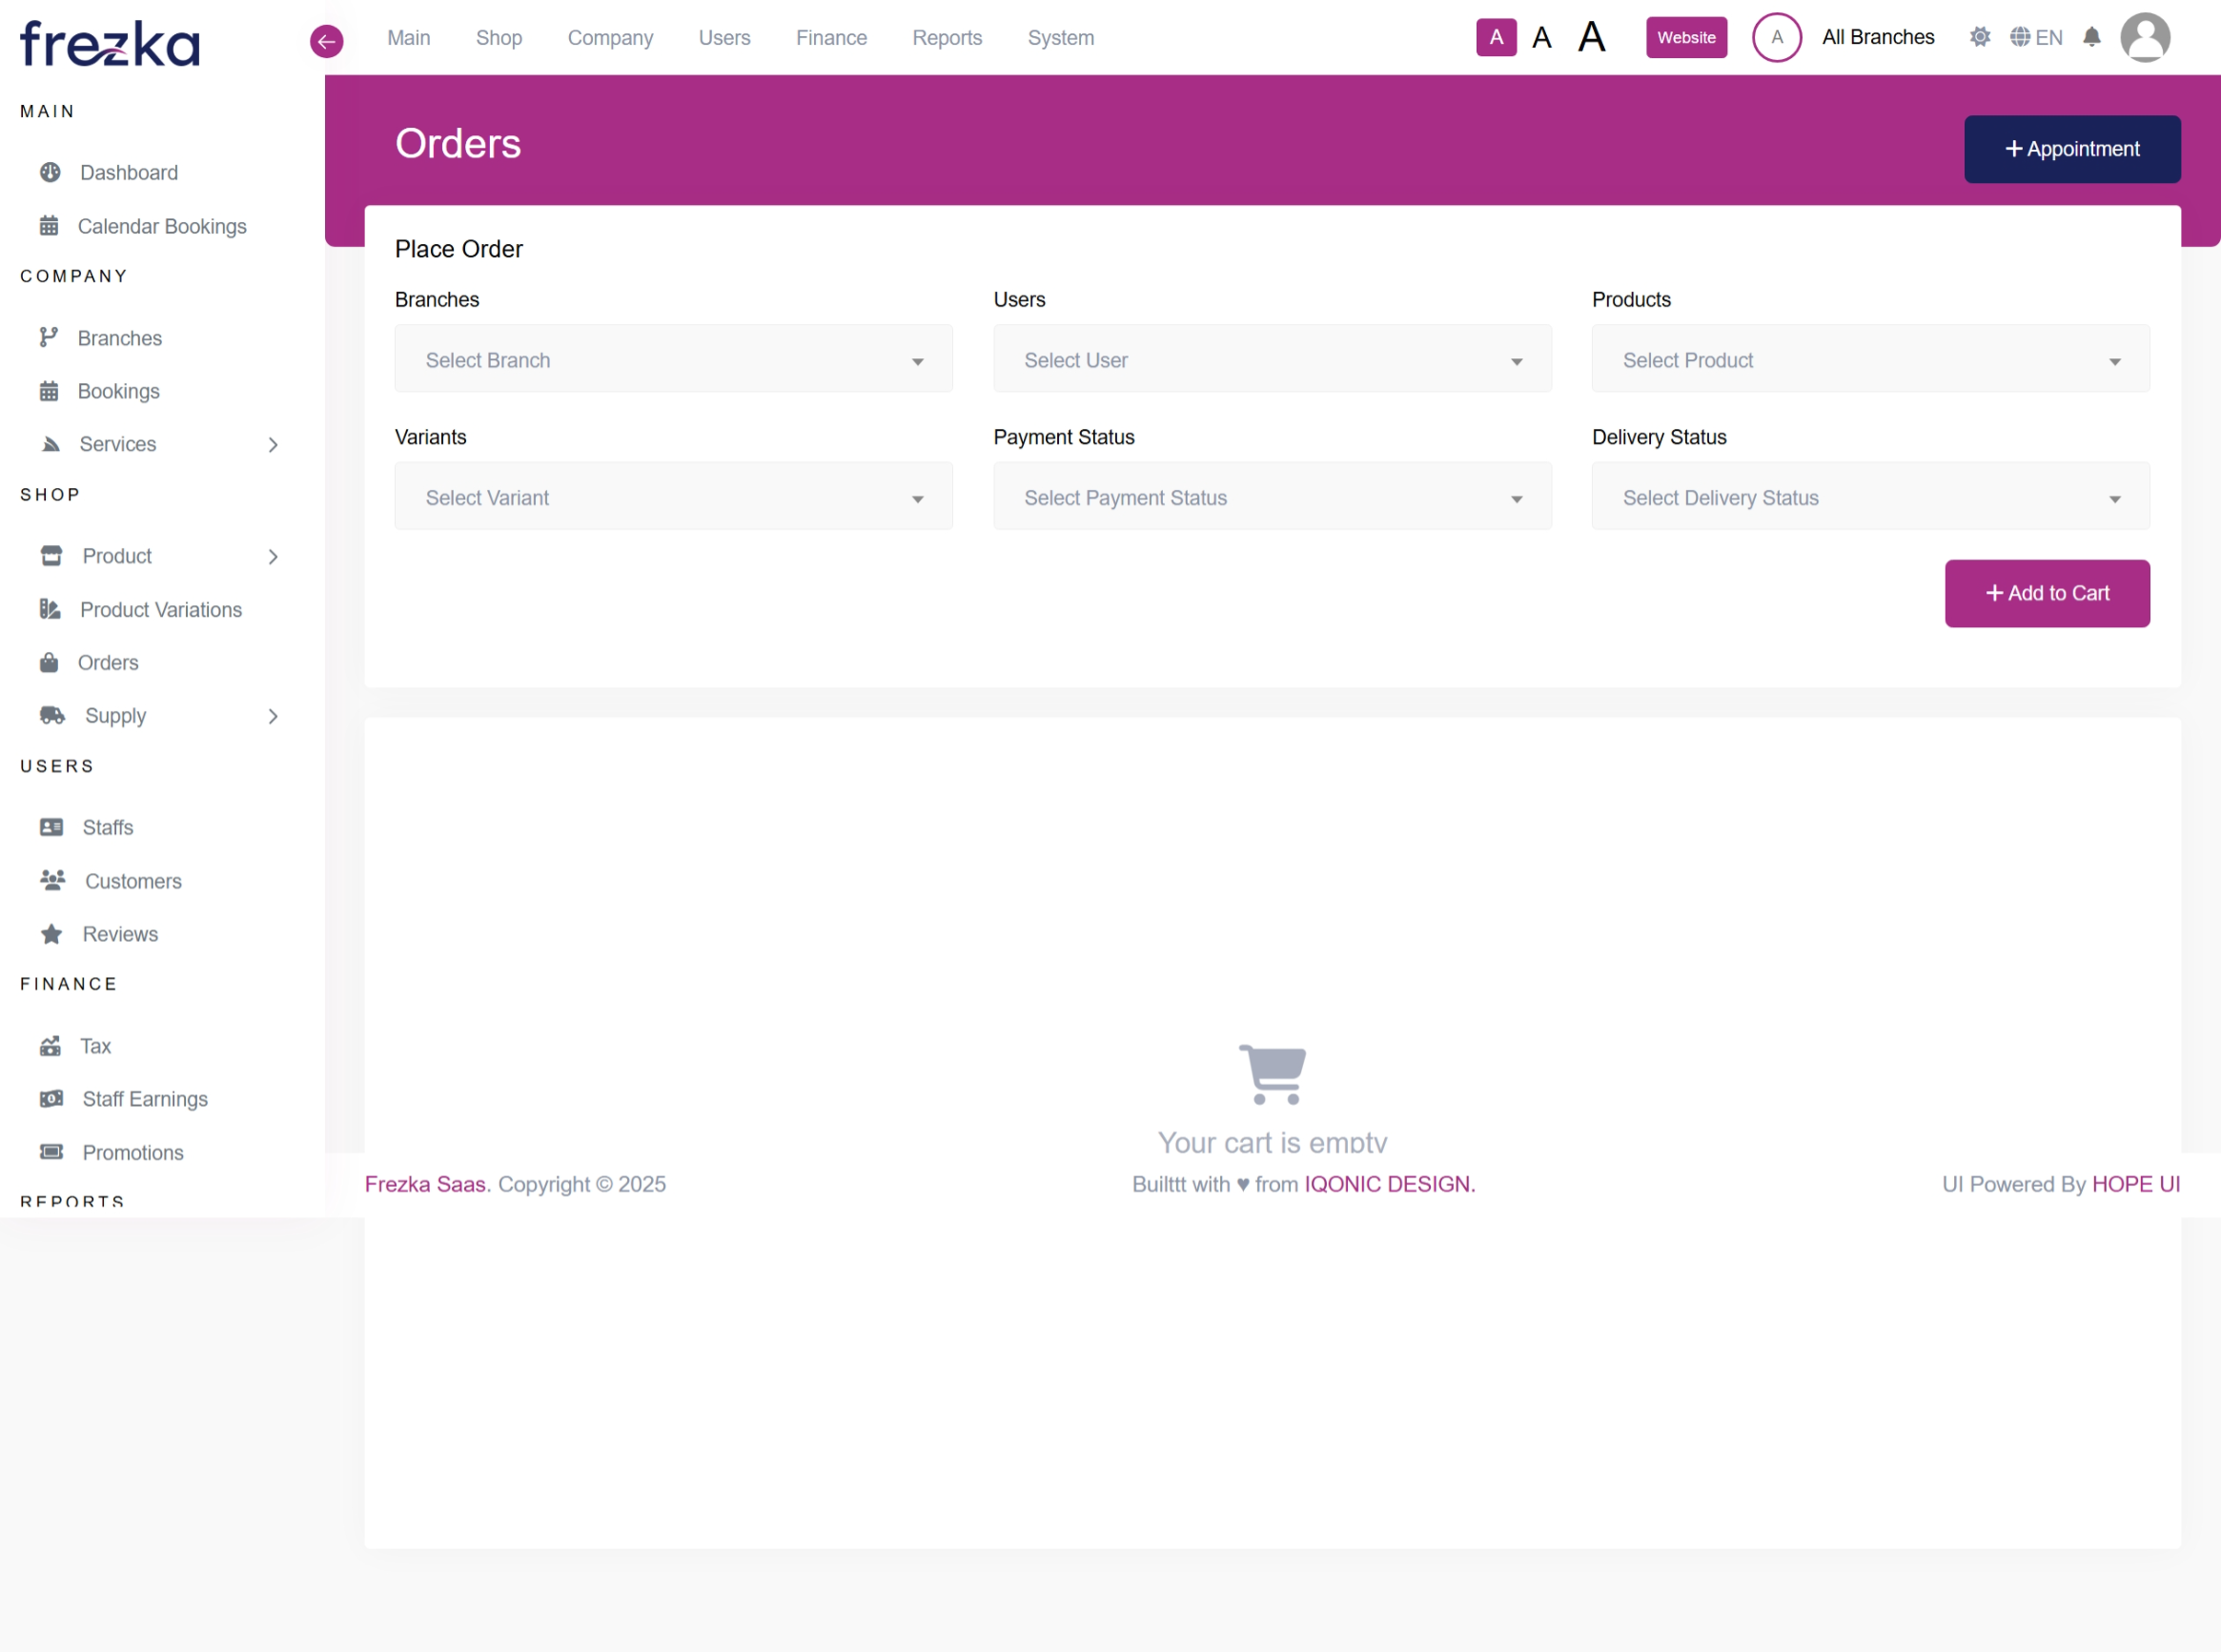Open the EN language globe selector
Screen dimensions: 2221x1652
pos(2036,37)
